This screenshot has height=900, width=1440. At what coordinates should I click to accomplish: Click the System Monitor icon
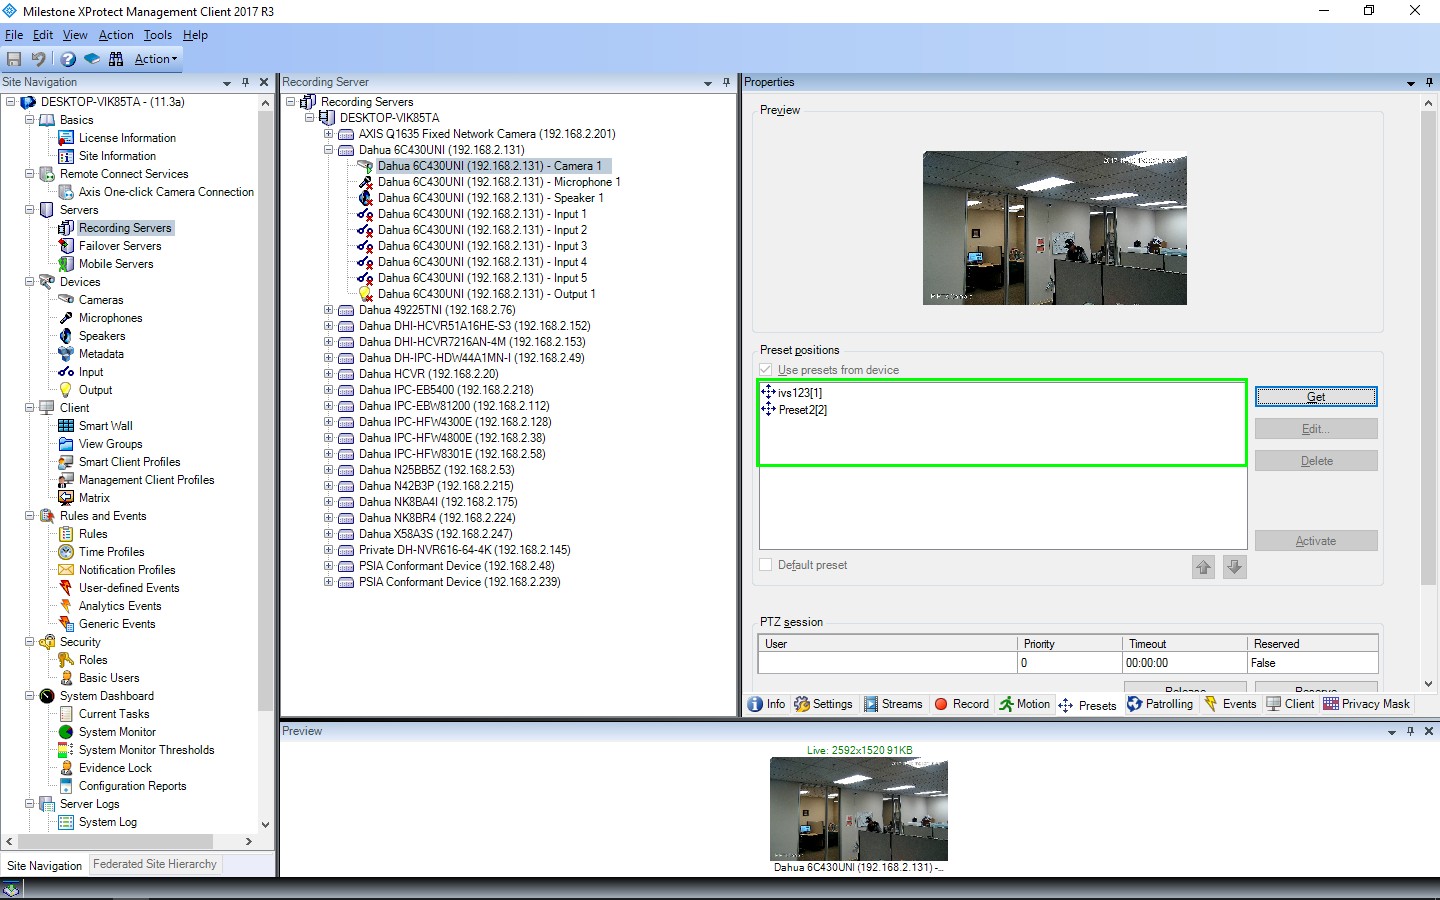click(66, 732)
